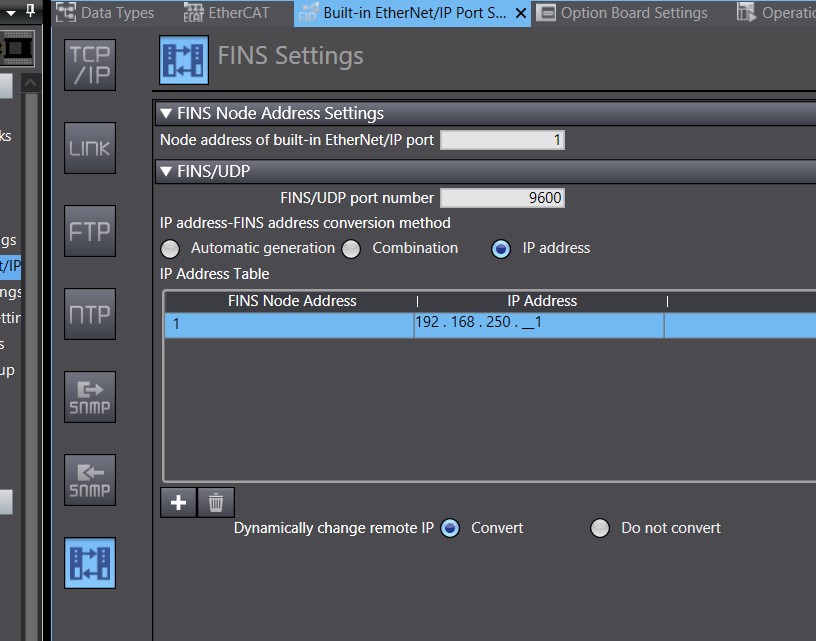
Task: Choose Convert for dynamic remote IP
Action: [450, 529]
